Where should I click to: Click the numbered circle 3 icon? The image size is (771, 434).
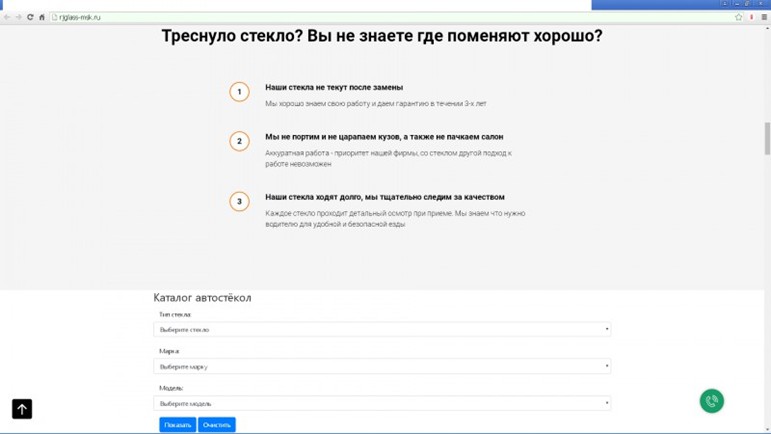point(239,202)
